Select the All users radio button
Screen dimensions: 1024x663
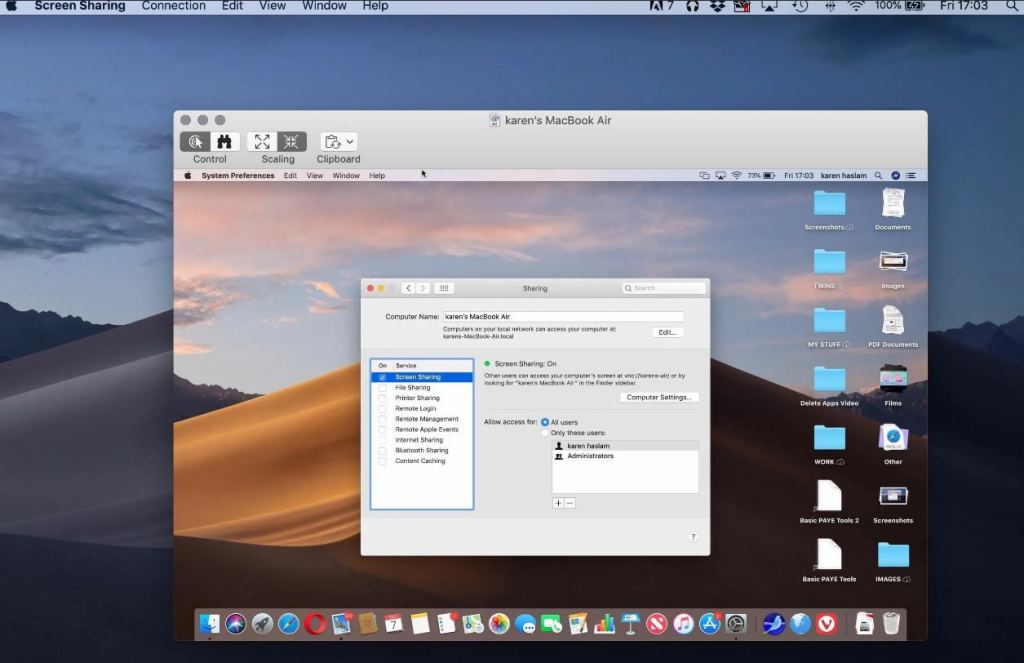point(545,423)
